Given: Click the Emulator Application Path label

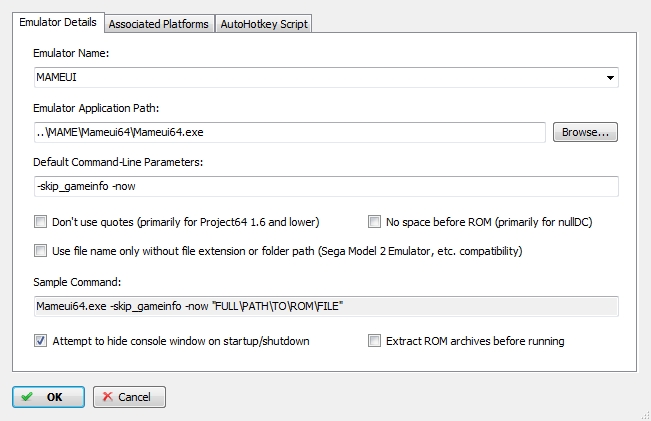Looking at the screenshot, I should 96,108.
